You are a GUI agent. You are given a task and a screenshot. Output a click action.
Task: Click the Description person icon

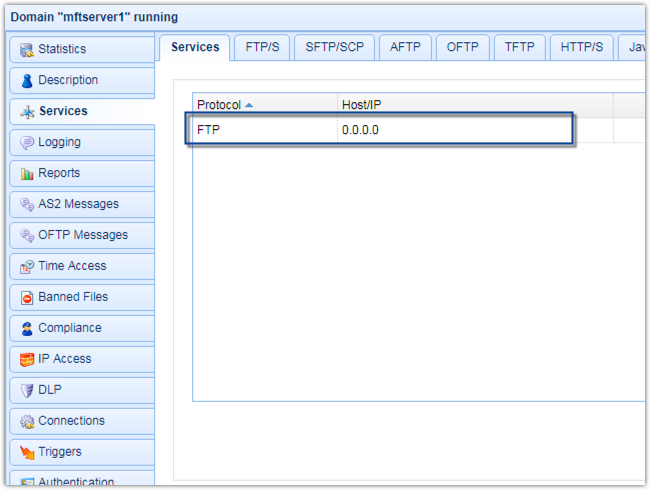(x=27, y=81)
